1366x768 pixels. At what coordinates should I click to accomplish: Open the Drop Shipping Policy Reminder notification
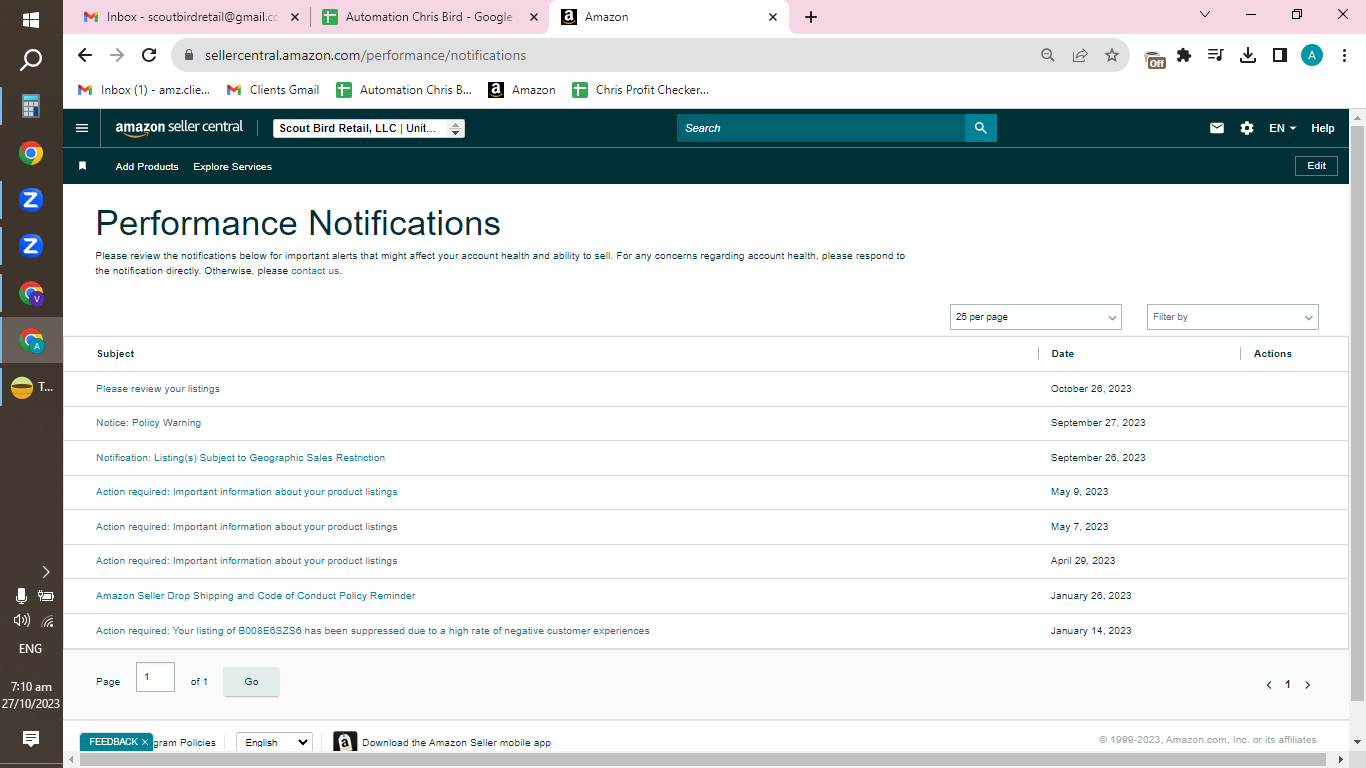tap(255, 596)
